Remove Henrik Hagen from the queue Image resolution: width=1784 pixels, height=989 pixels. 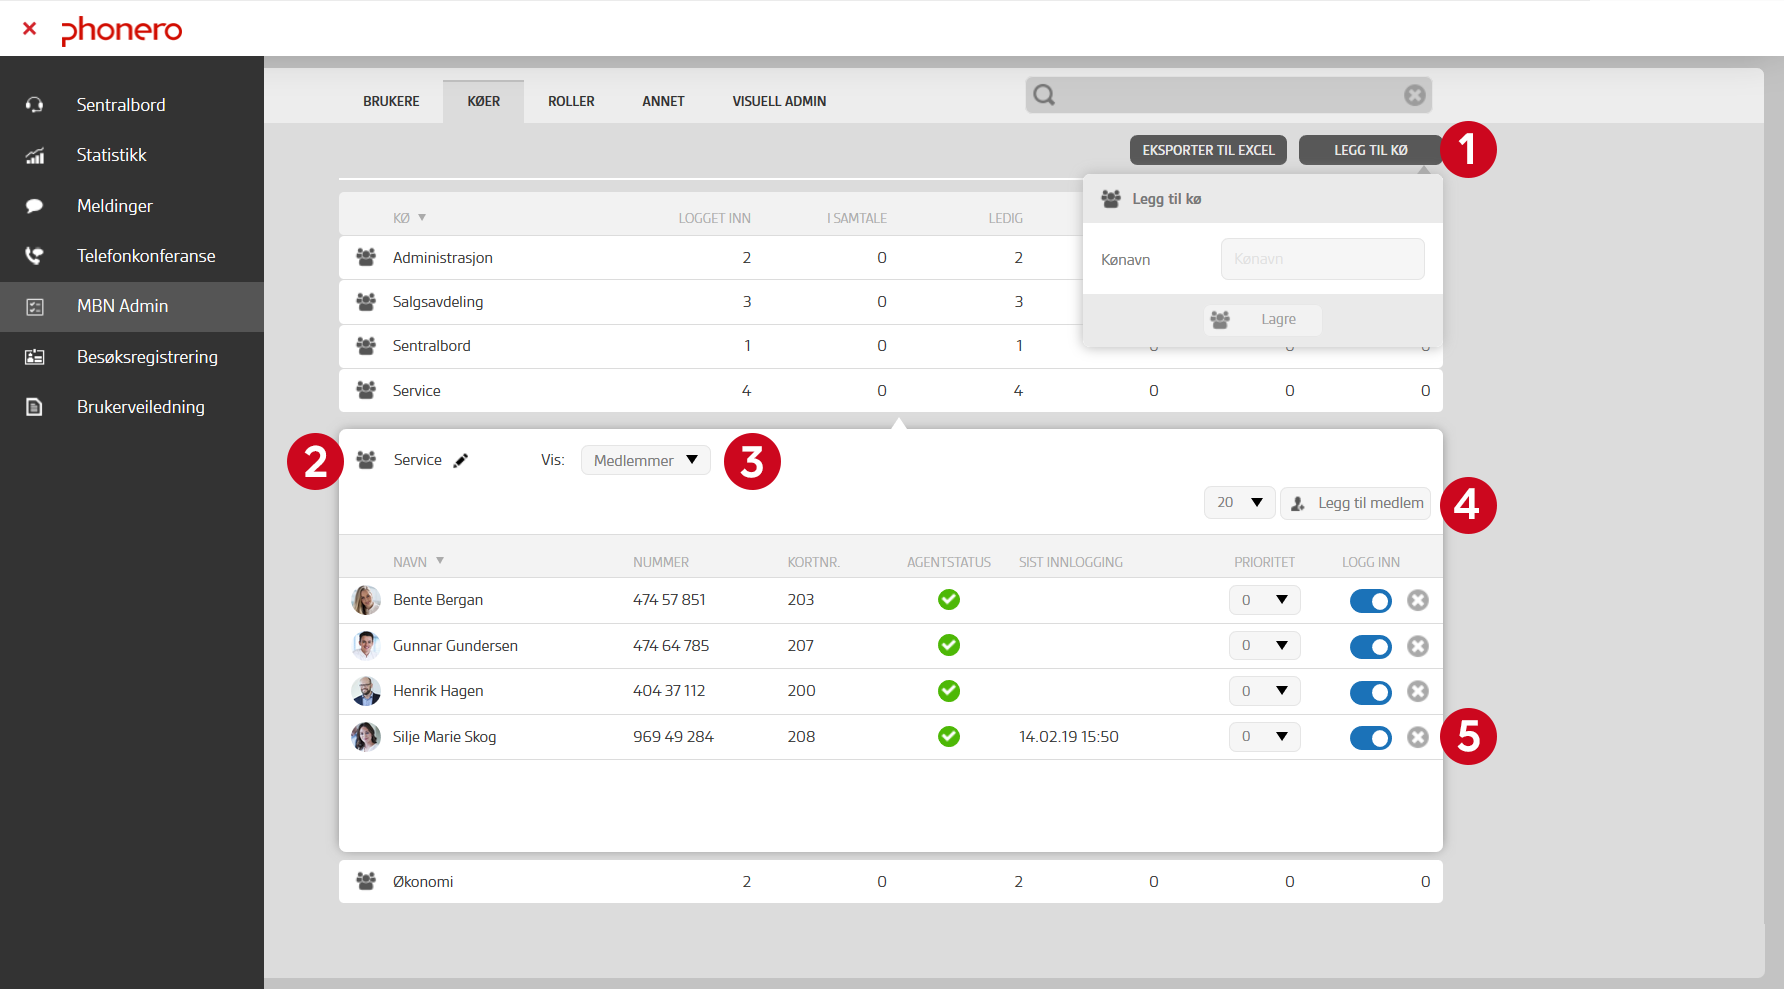[1418, 691]
